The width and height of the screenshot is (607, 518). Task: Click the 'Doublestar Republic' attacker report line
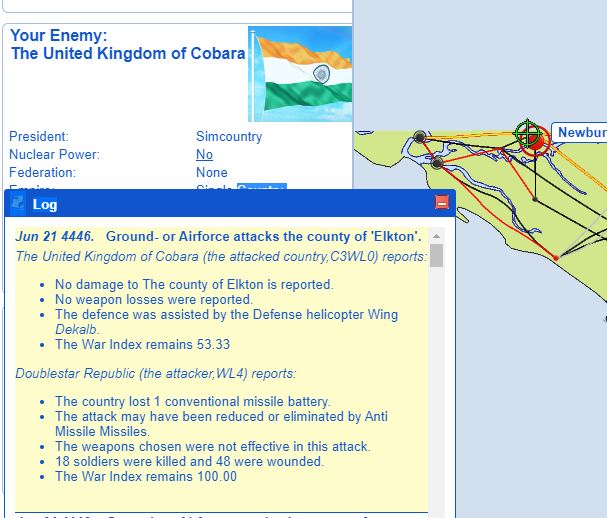(x=156, y=374)
